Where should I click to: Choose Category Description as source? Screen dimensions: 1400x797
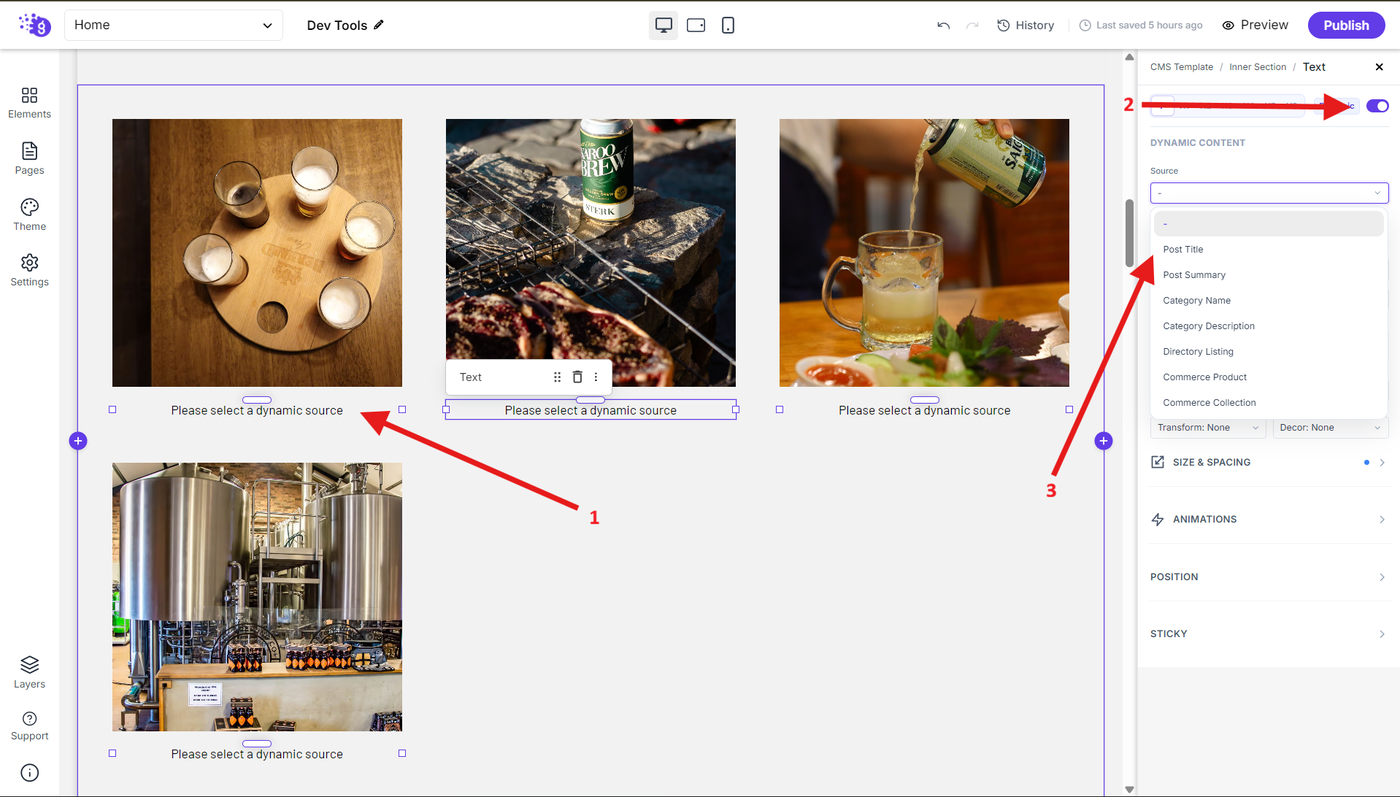(1269, 326)
